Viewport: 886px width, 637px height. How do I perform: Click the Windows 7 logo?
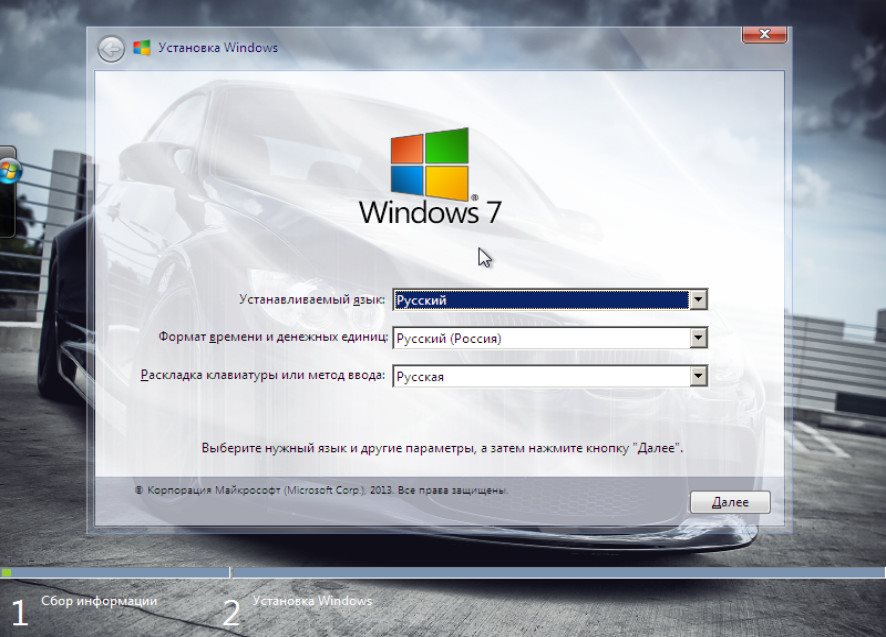click(x=430, y=176)
